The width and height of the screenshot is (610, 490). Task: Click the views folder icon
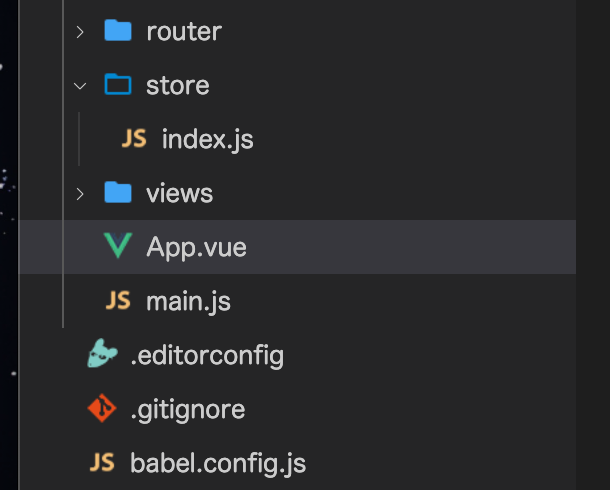(118, 193)
